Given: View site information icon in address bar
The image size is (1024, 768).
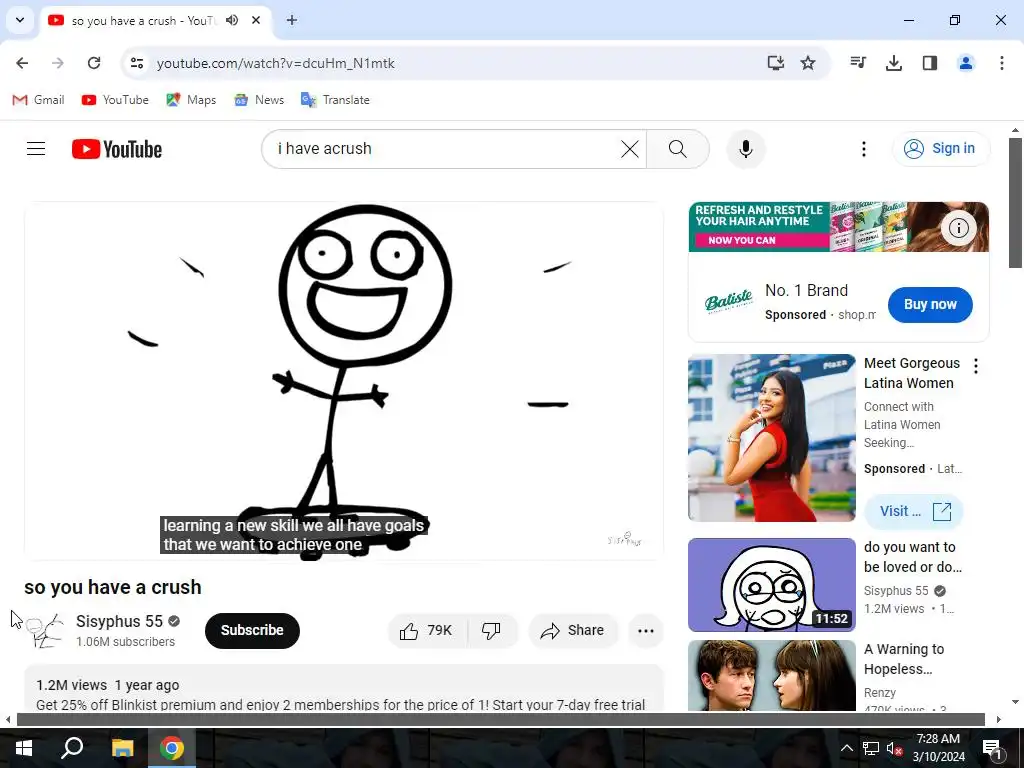Looking at the screenshot, I should click(136, 63).
